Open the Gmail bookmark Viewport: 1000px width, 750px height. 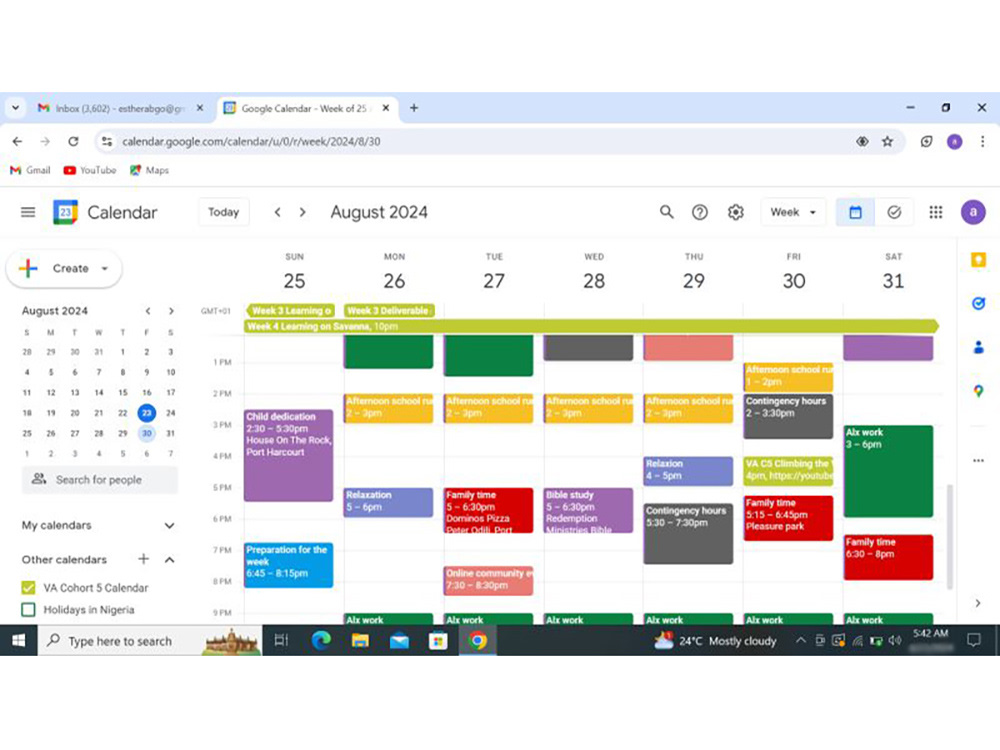click(30, 170)
